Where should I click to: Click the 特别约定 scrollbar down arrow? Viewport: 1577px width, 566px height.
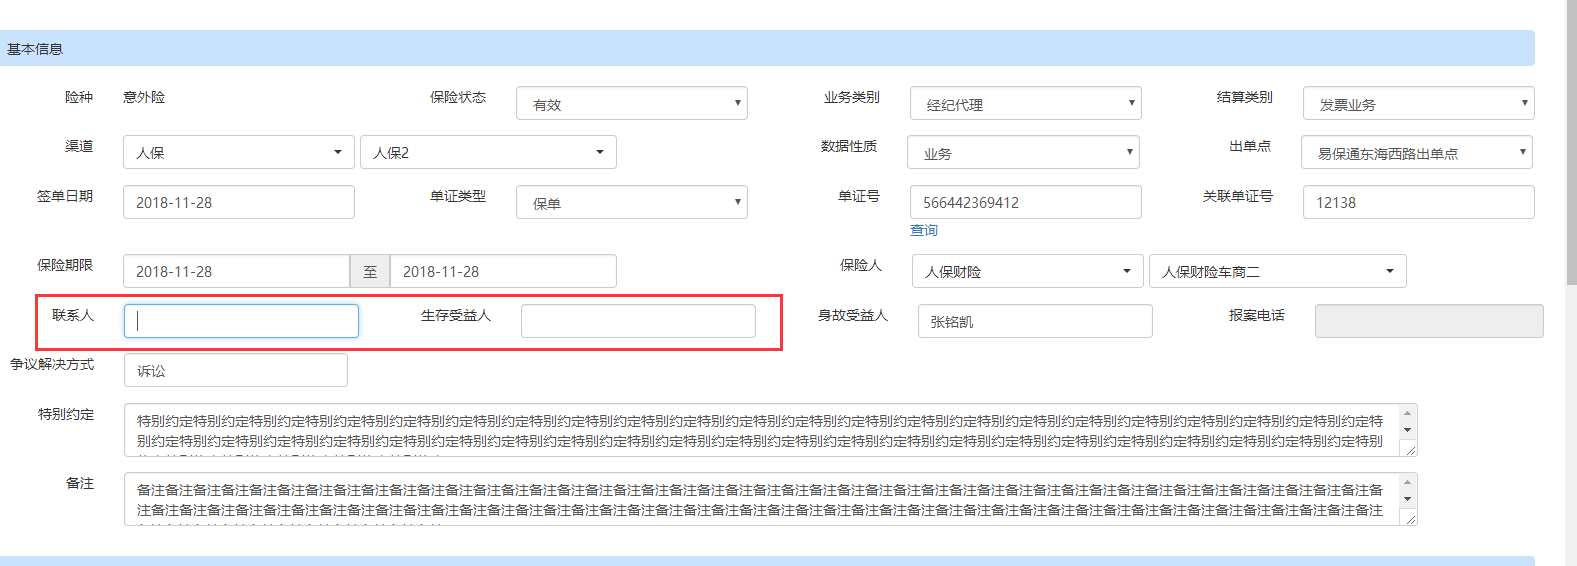1408,430
